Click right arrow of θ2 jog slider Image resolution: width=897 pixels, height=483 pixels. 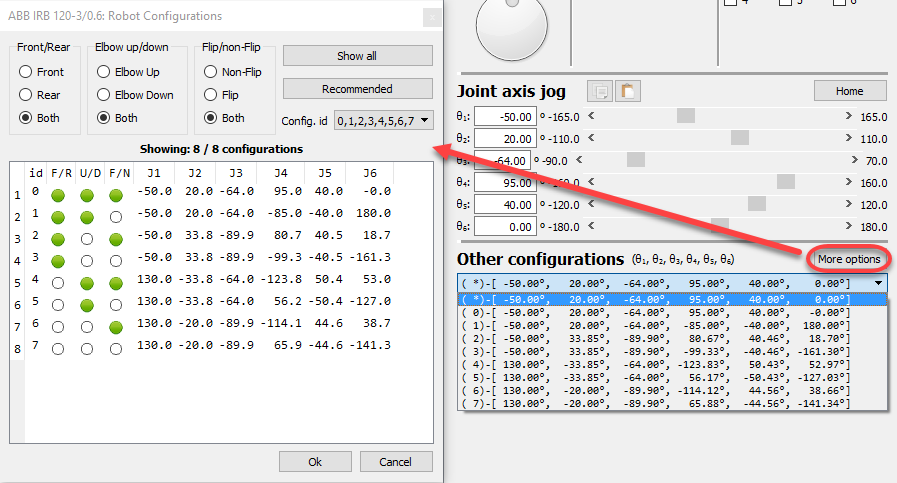(849, 138)
